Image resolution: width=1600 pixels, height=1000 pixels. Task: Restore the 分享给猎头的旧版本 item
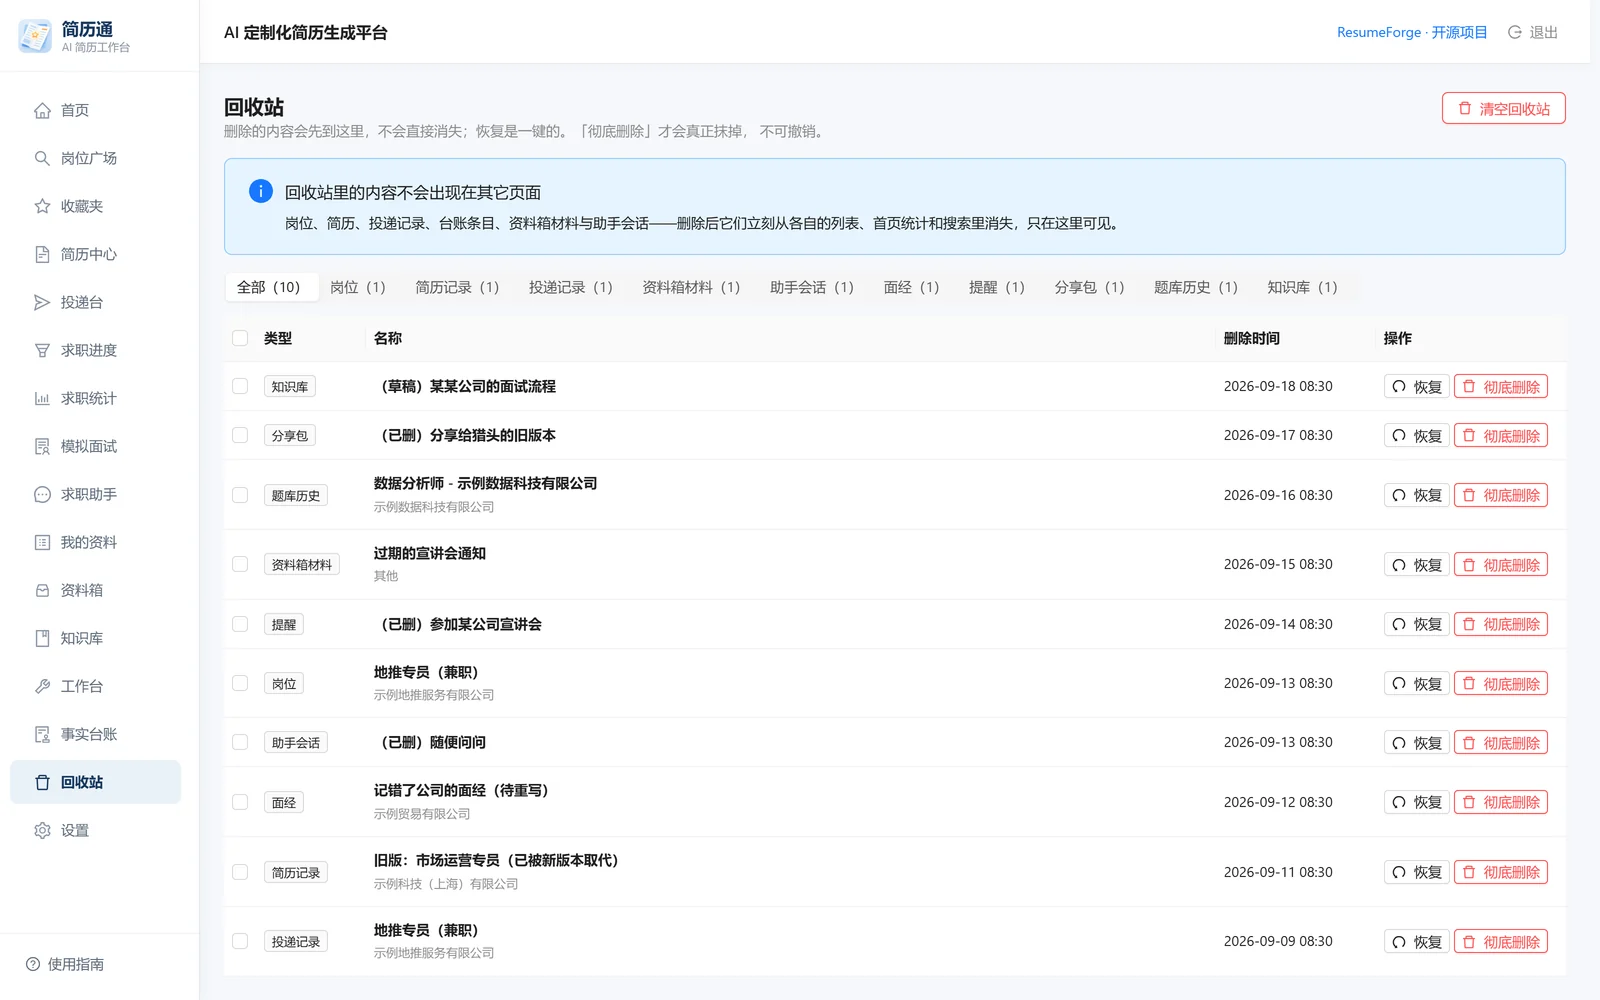point(1416,436)
